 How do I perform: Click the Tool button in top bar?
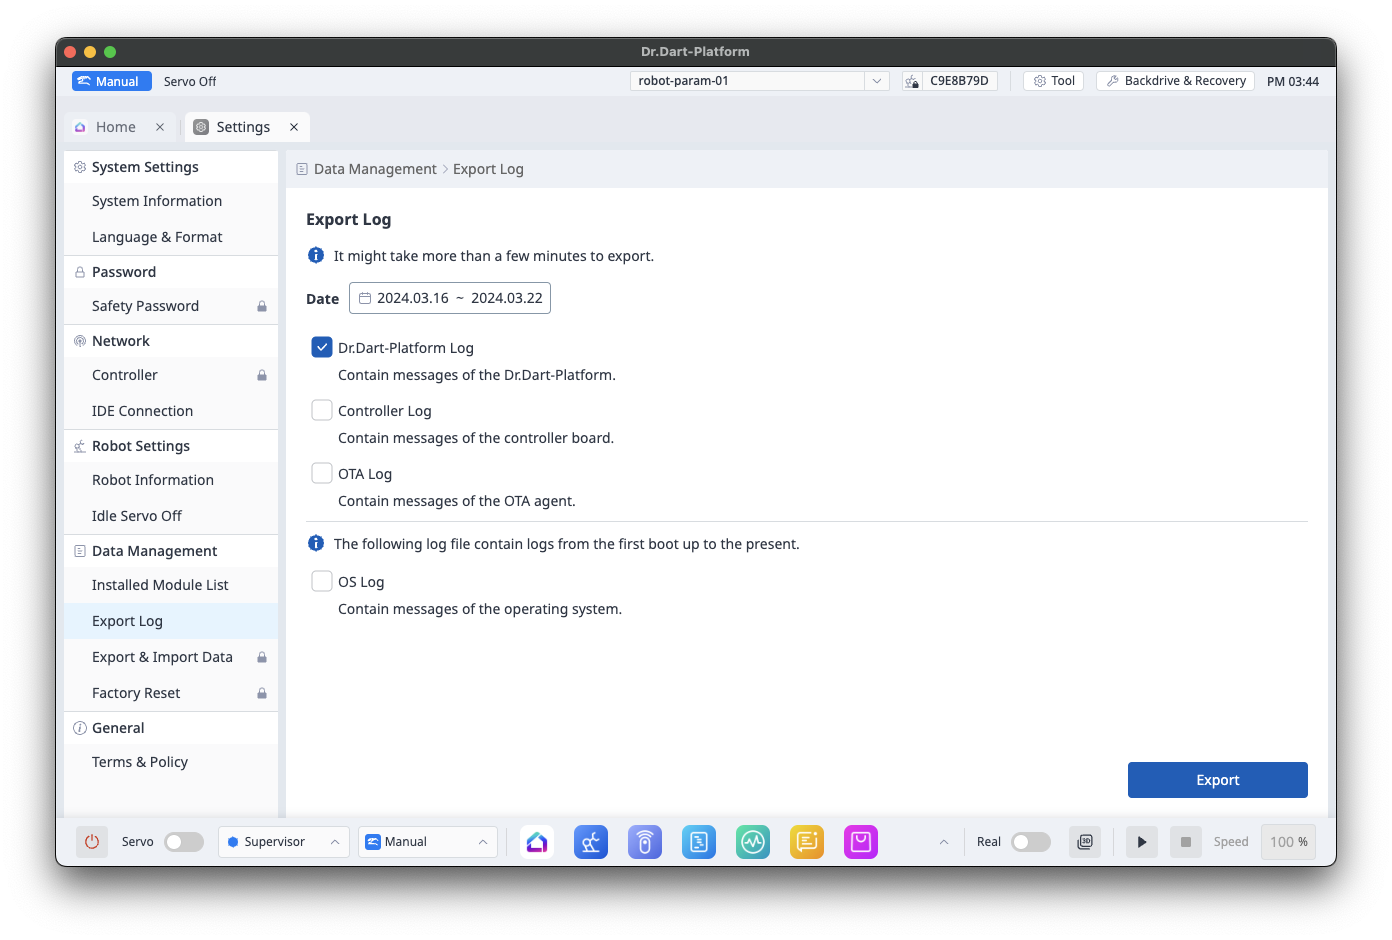(x=1054, y=81)
